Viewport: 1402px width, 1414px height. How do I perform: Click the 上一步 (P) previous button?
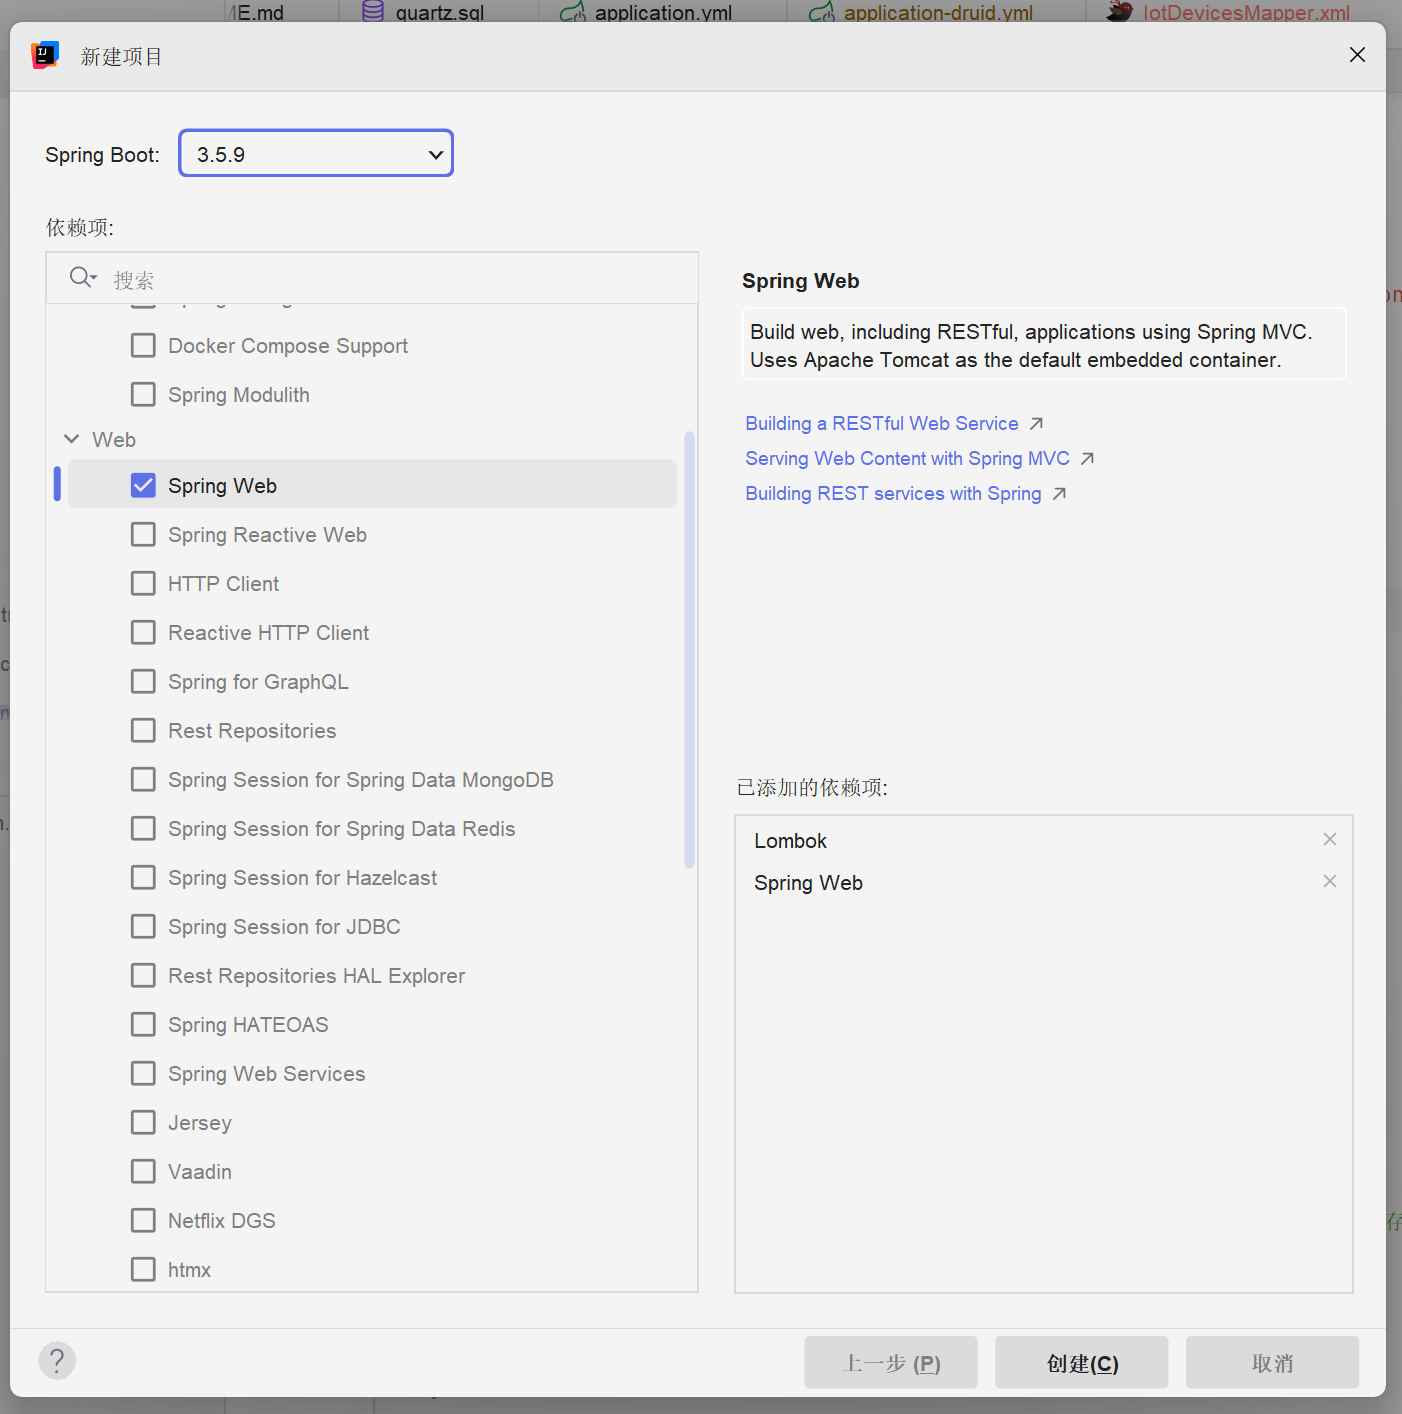(890, 1362)
